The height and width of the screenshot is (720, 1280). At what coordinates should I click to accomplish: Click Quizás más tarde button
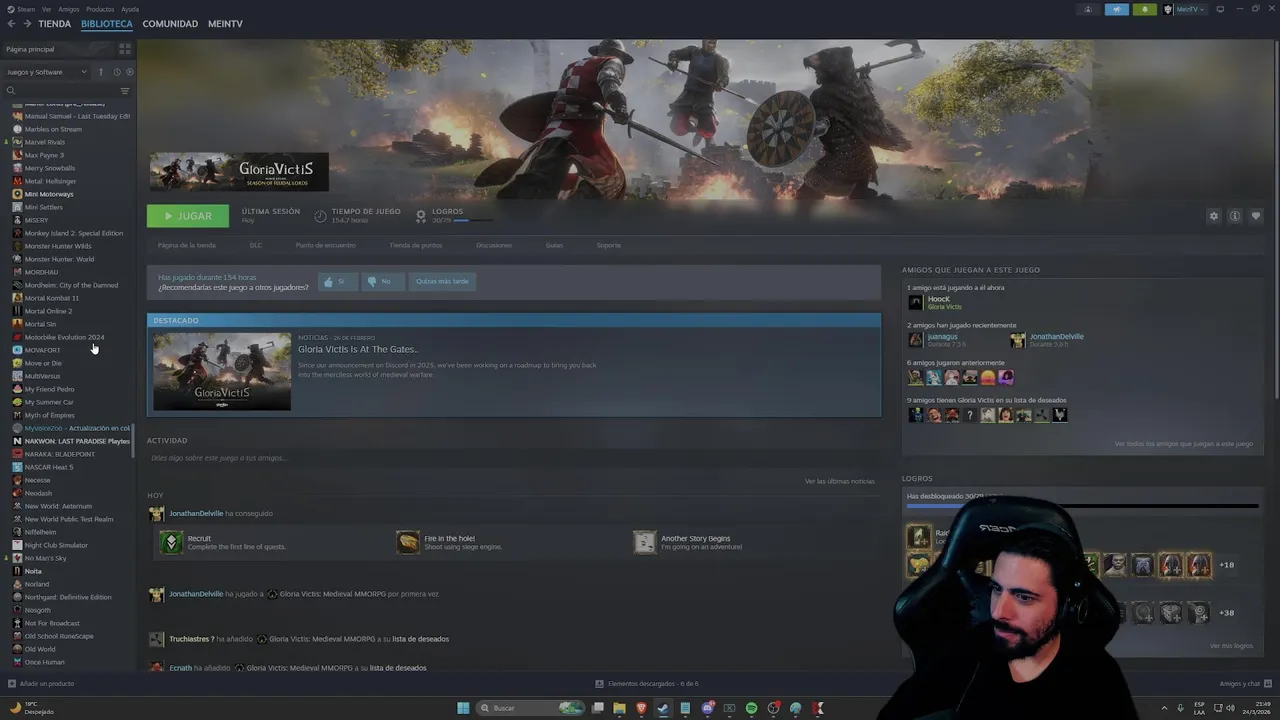pos(442,282)
